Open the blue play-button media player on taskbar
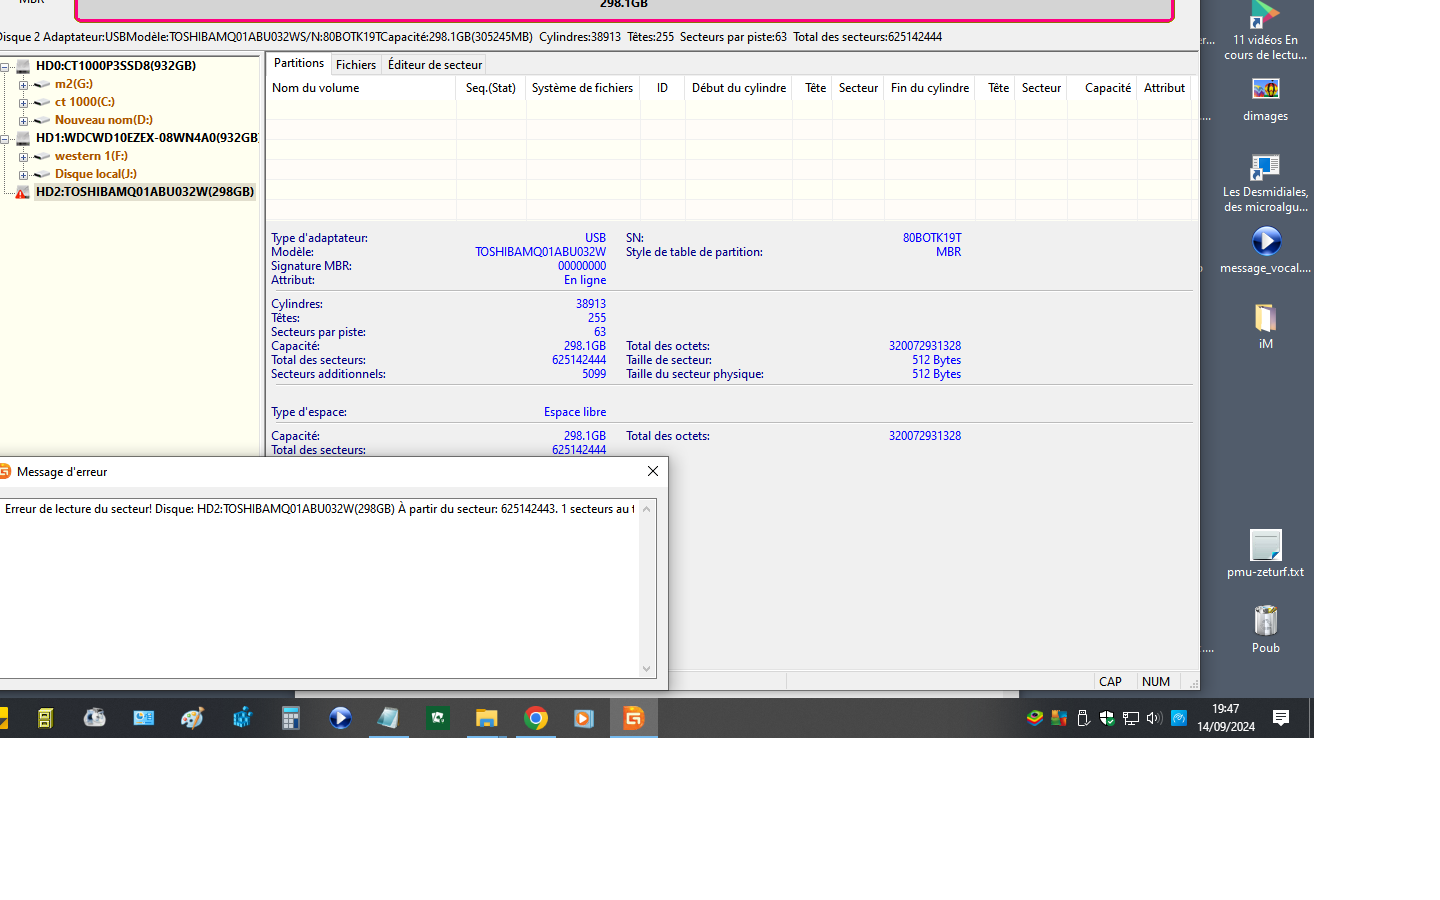 click(340, 718)
